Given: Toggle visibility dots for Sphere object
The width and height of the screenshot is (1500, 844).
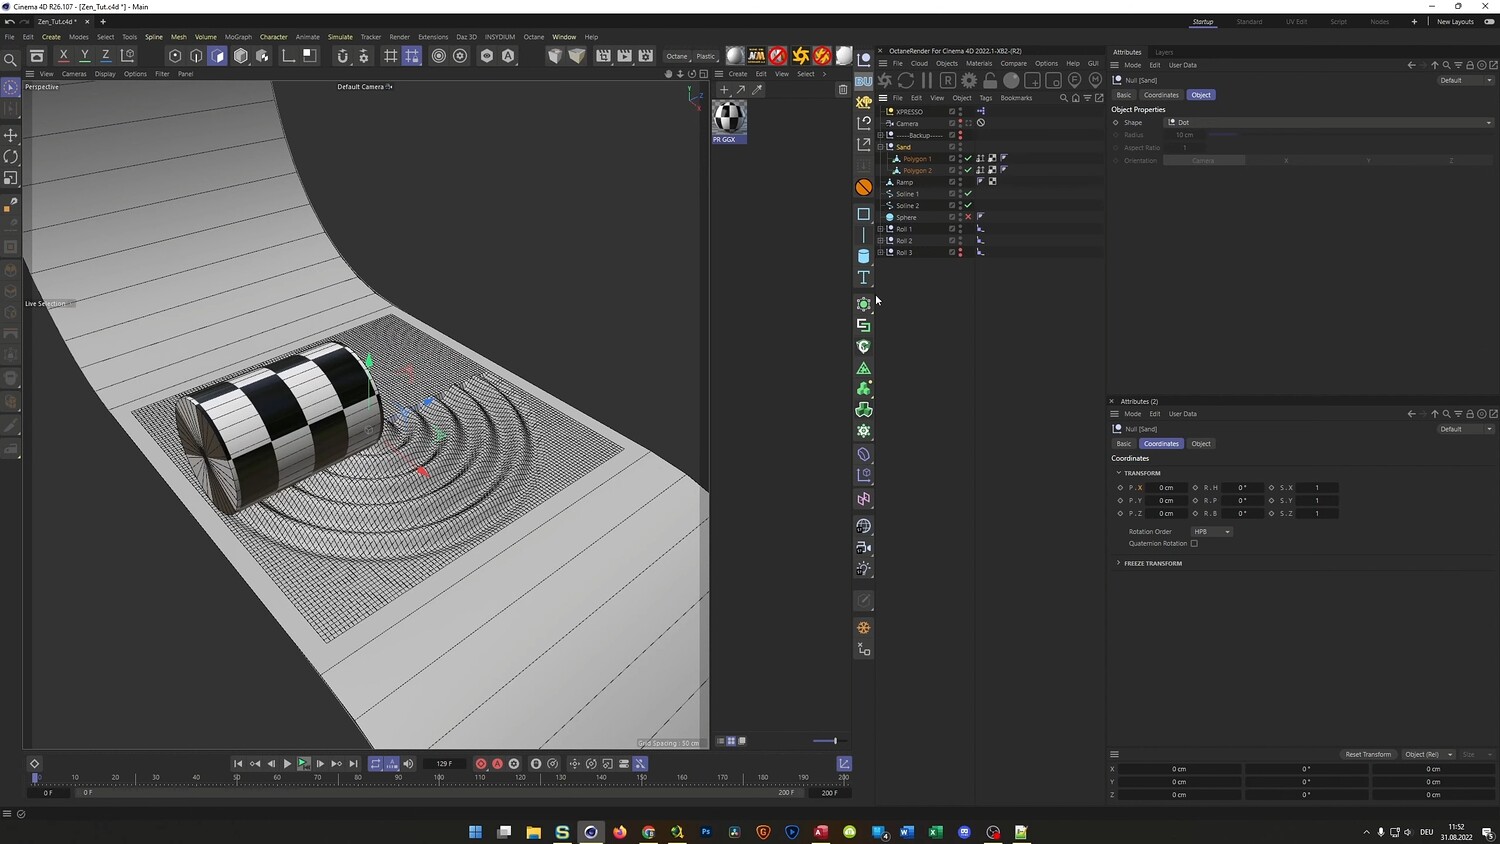Looking at the screenshot, I should [x=960, y=217].
